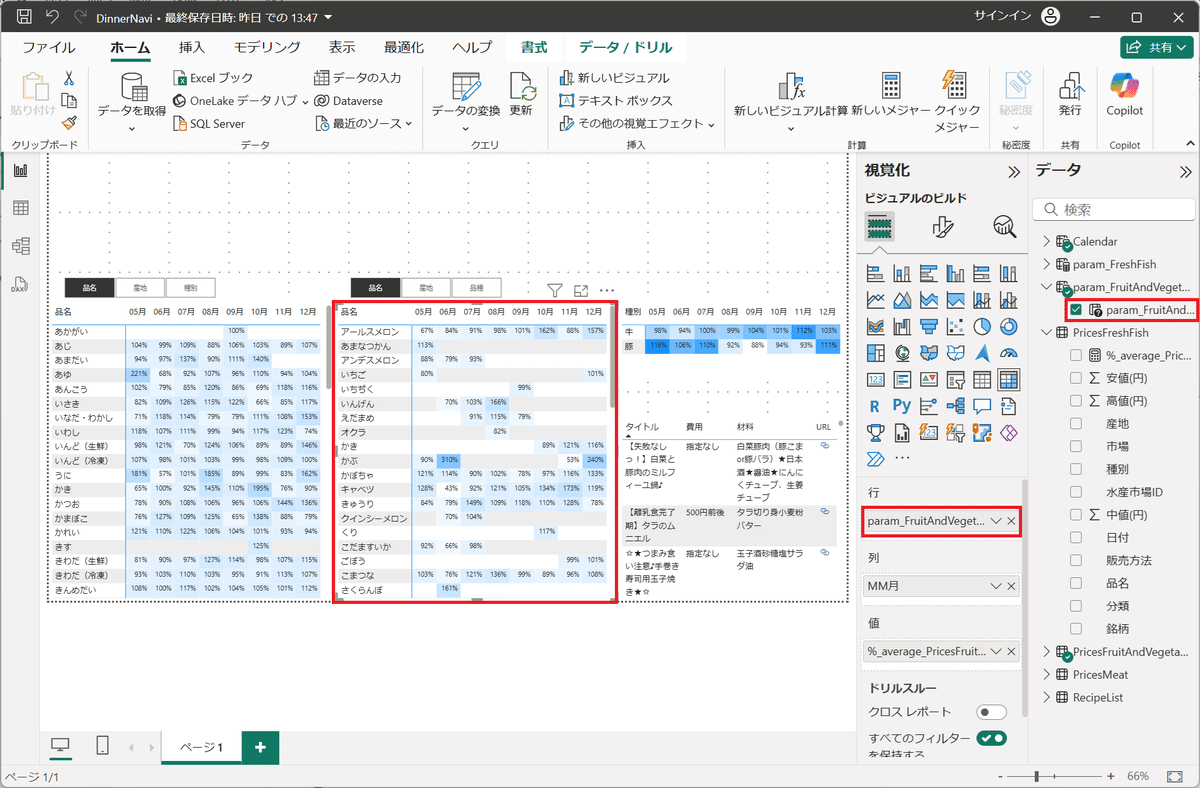Image resolution: width=1200 pixels, height=788 pixels.
Task: Click the focus mode icon on the matrix
Action: [581, 290]
